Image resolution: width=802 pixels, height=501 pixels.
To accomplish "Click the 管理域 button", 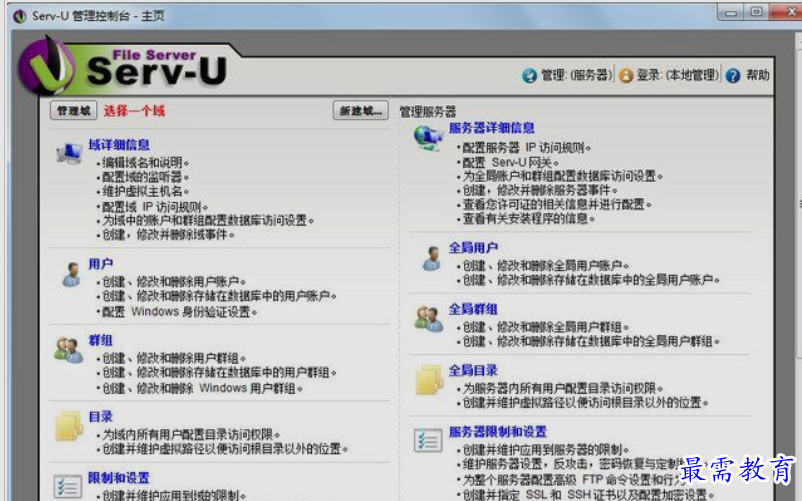I will tap(74, 110).
